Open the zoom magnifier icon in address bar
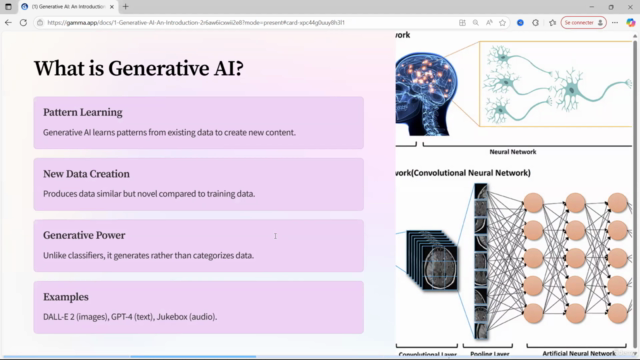 [476, 22]
